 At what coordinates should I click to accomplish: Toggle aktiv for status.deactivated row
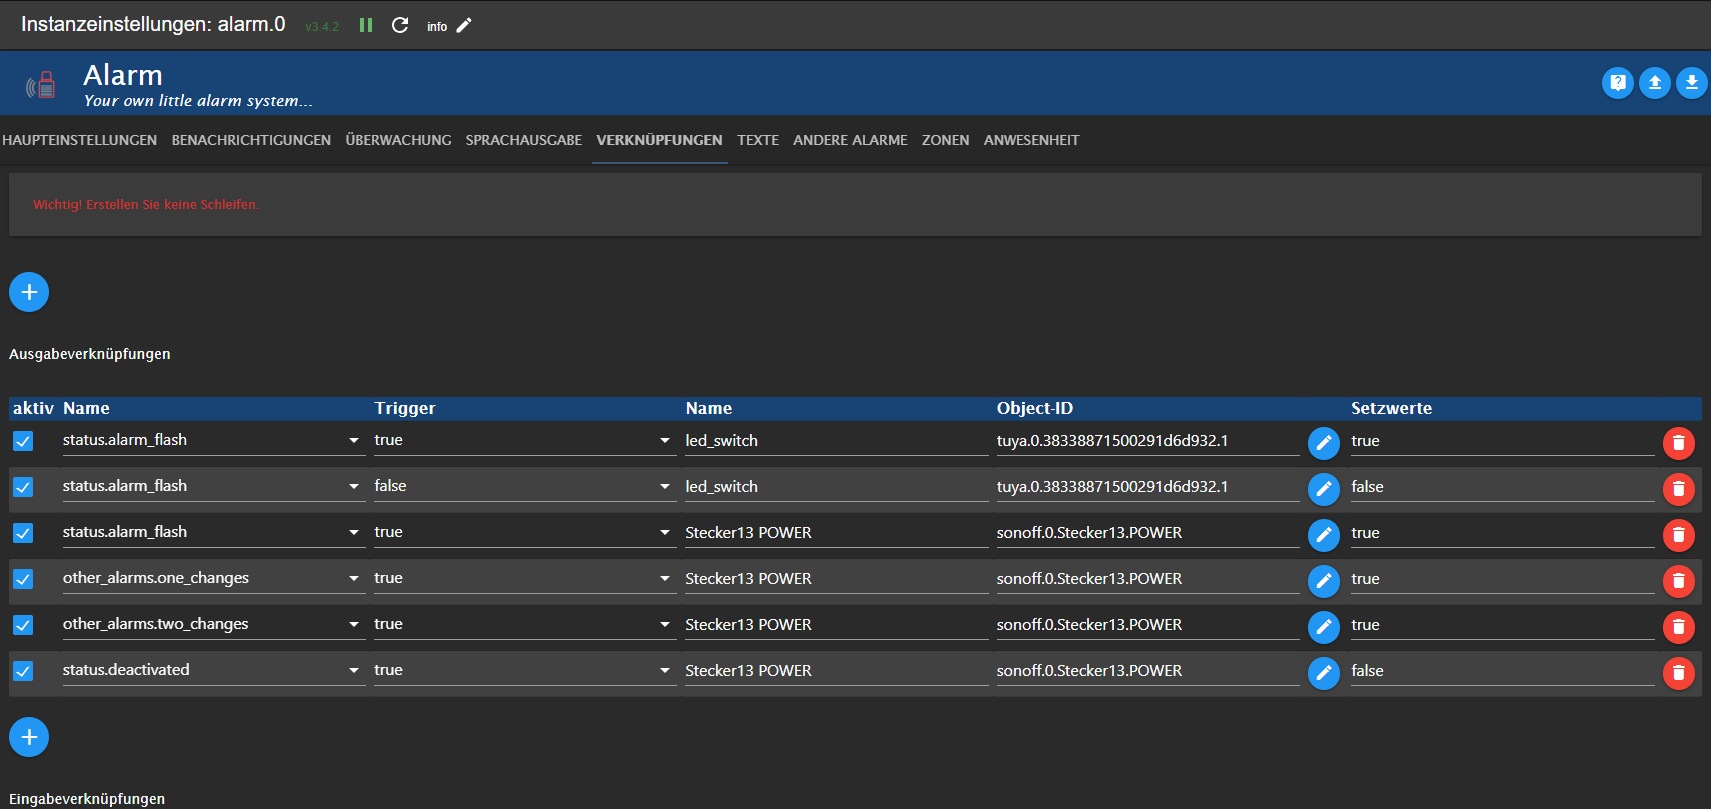point(23,671)
